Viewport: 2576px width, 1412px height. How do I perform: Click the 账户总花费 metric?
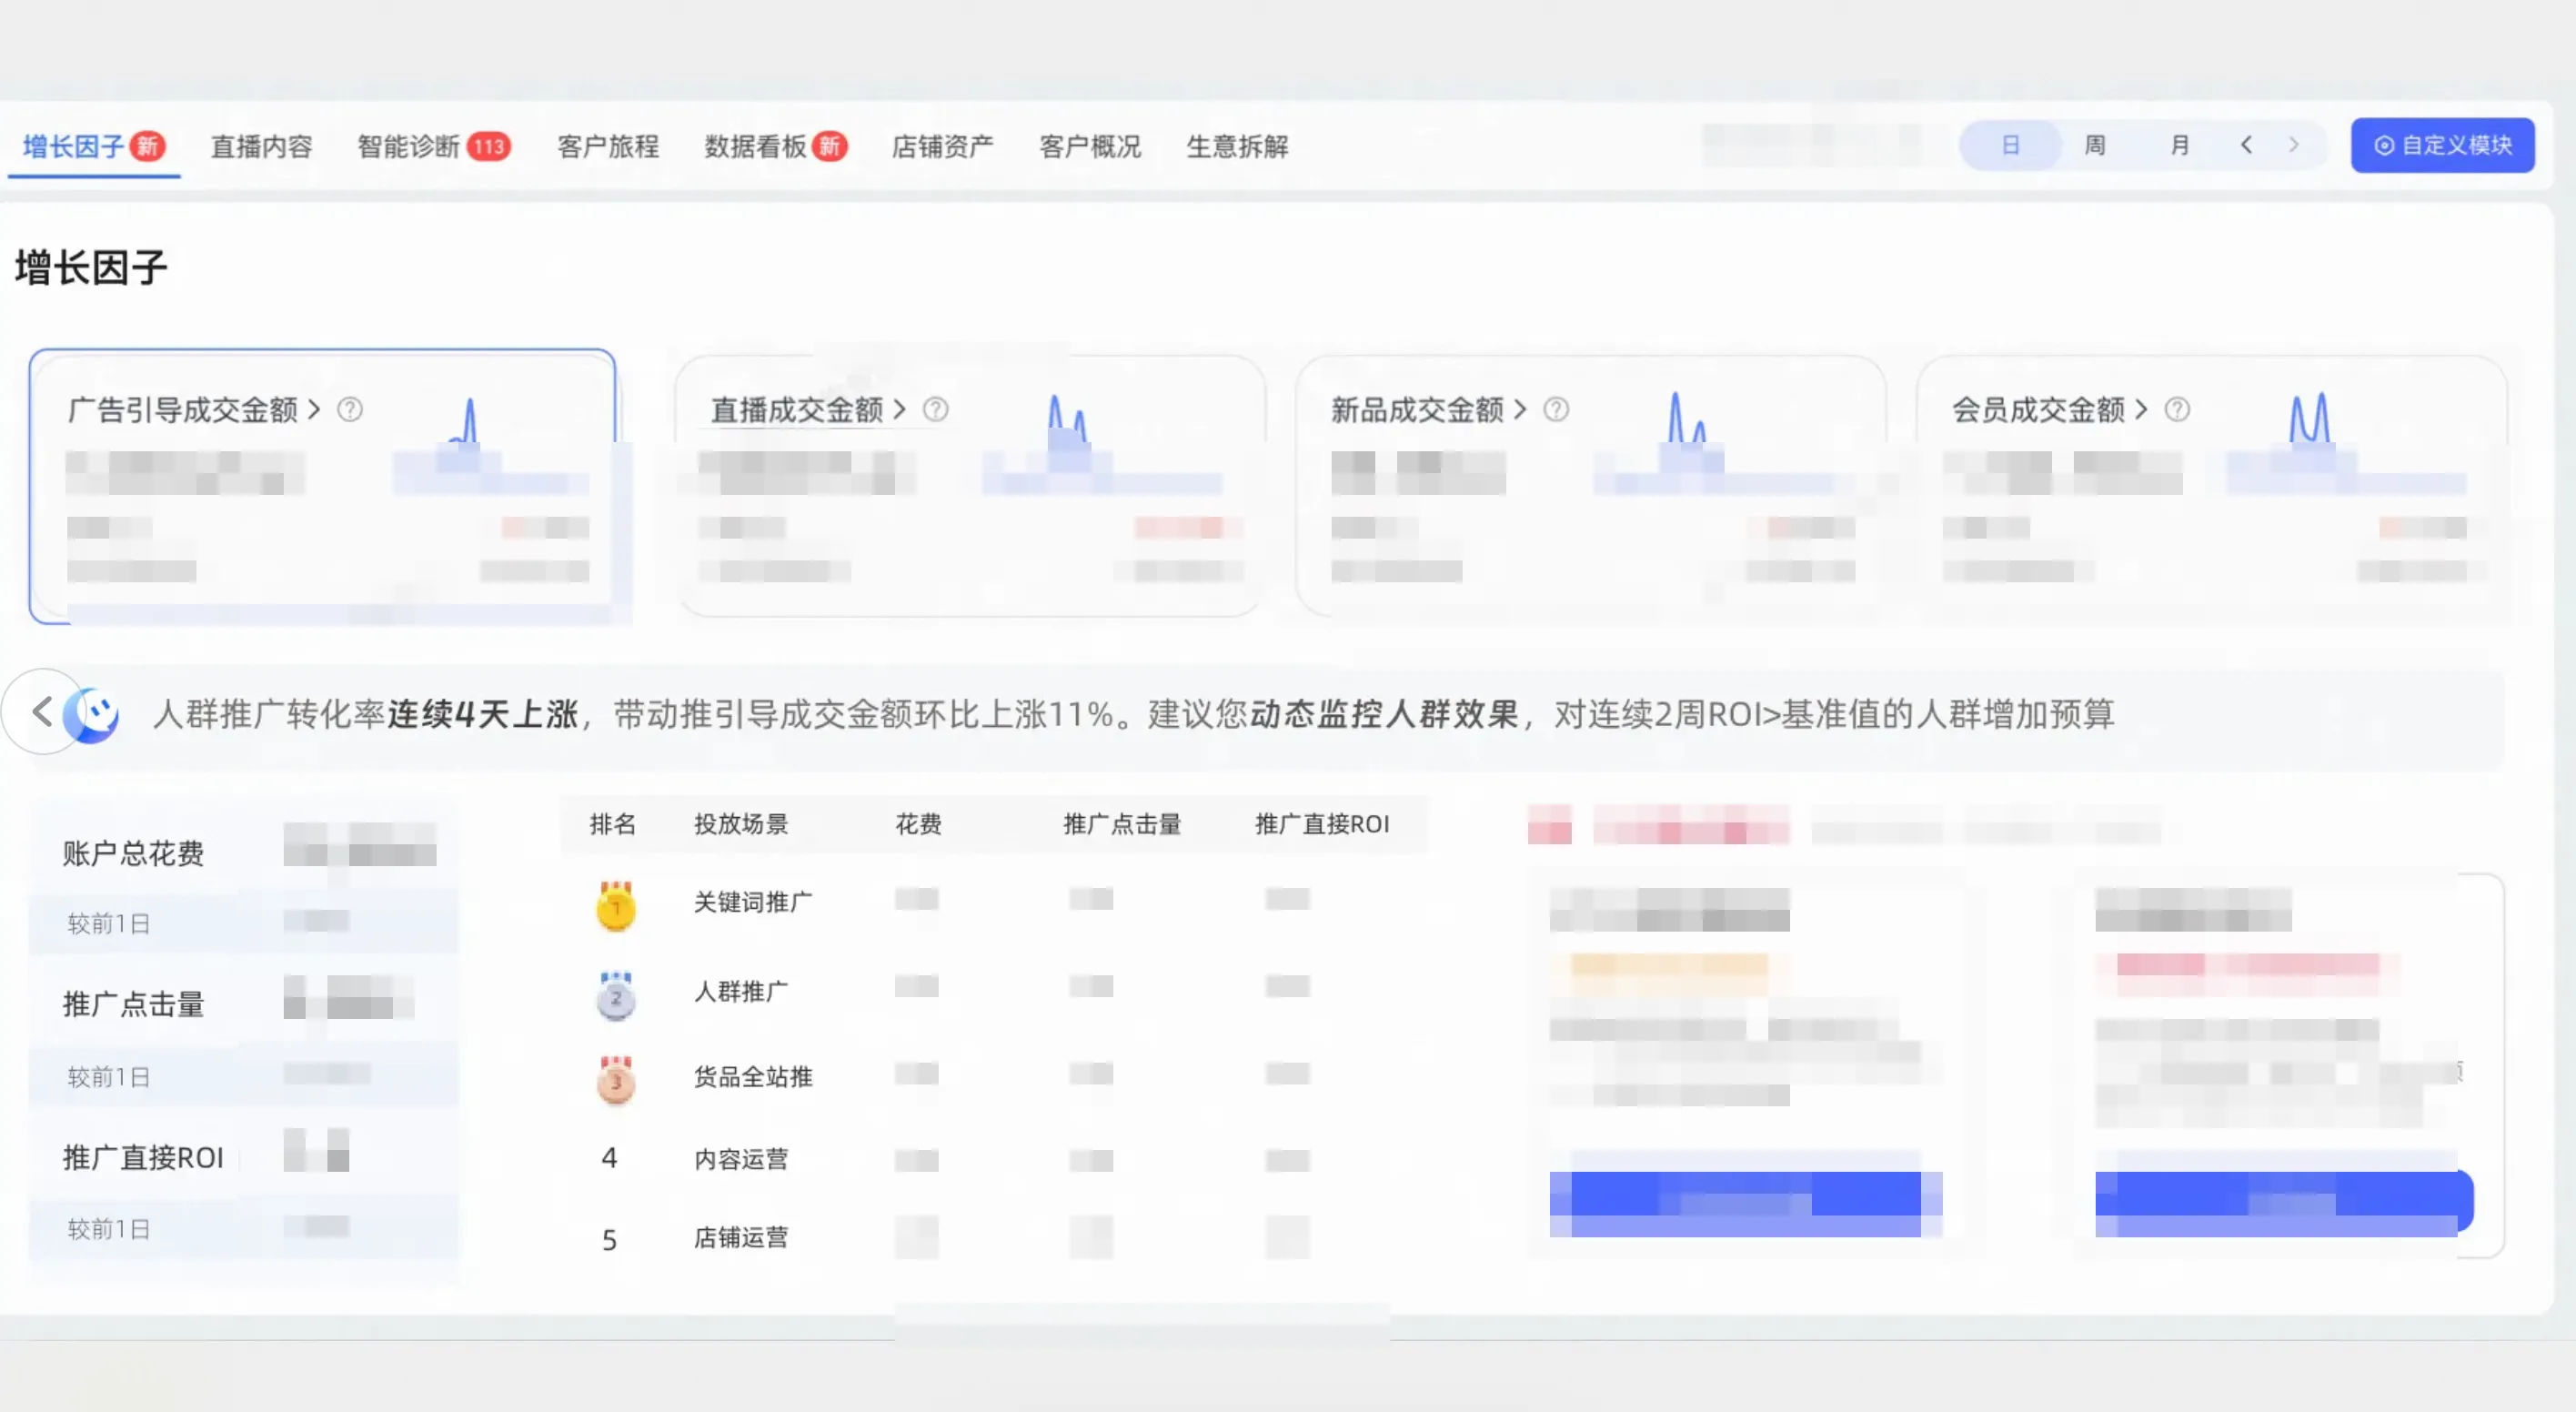click(133, 853)
